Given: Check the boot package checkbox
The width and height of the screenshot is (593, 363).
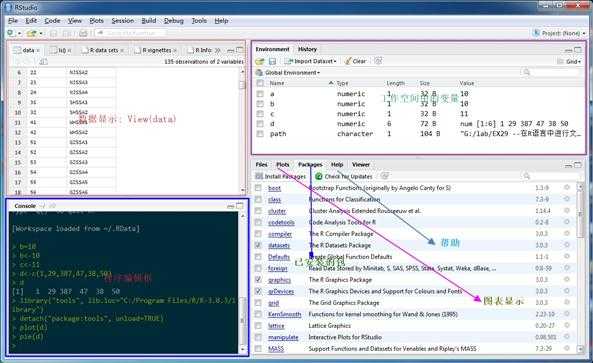Looking at the screenshot, I should pyautogui.click(x=258, y=188).
